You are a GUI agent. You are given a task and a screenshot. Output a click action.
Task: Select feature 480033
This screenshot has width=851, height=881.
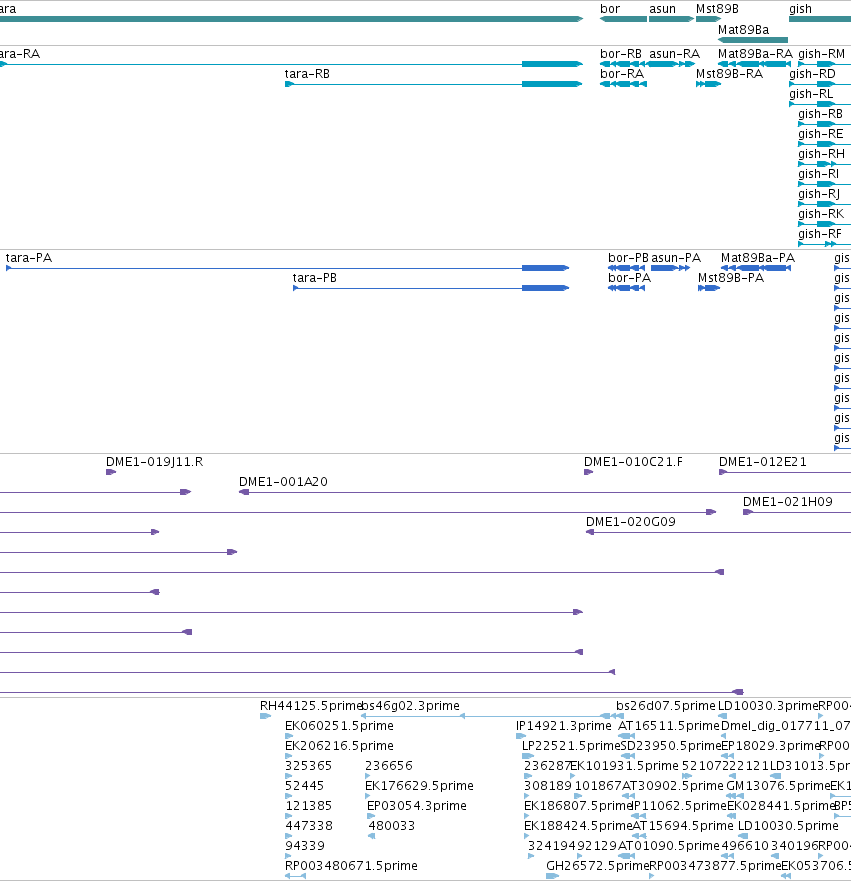coord(371,836)
